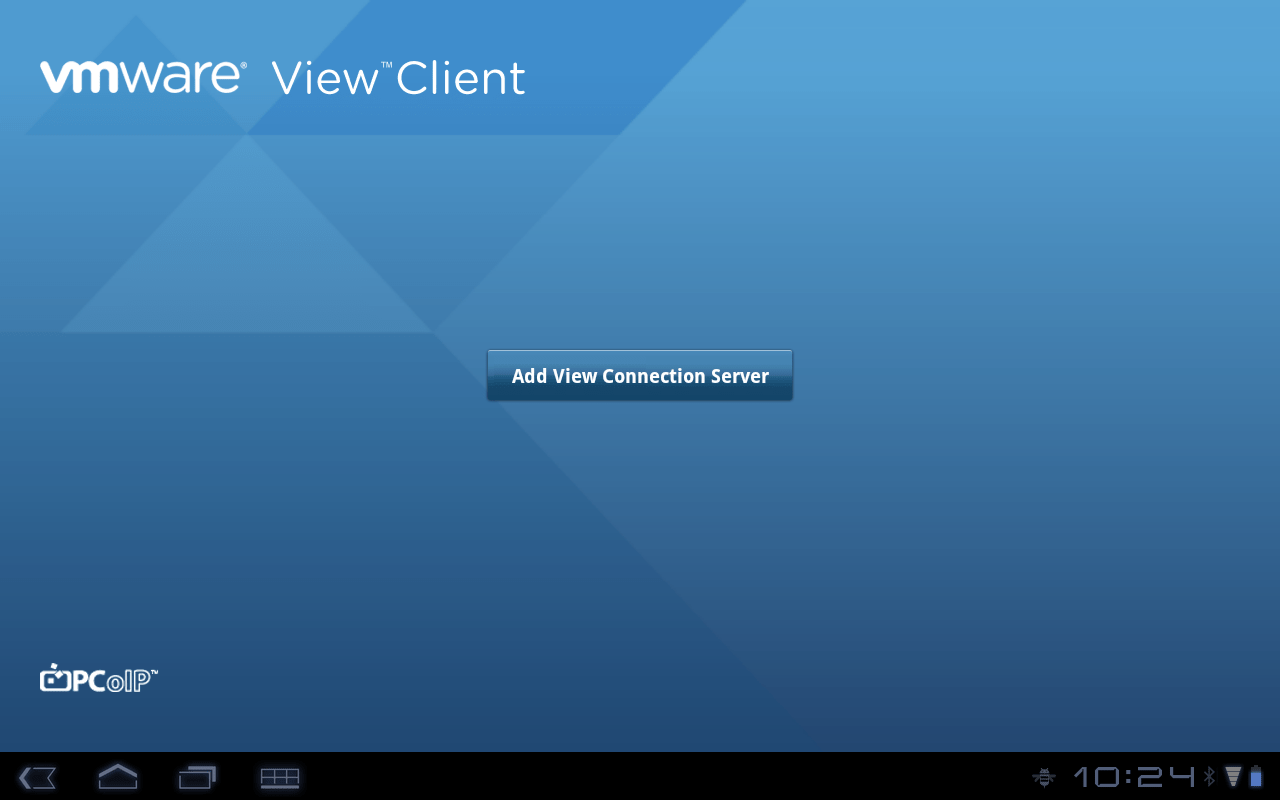Tap the 10:24 clock in system bar
This screenshot has height=800, width=1280.
(1134, 776)
